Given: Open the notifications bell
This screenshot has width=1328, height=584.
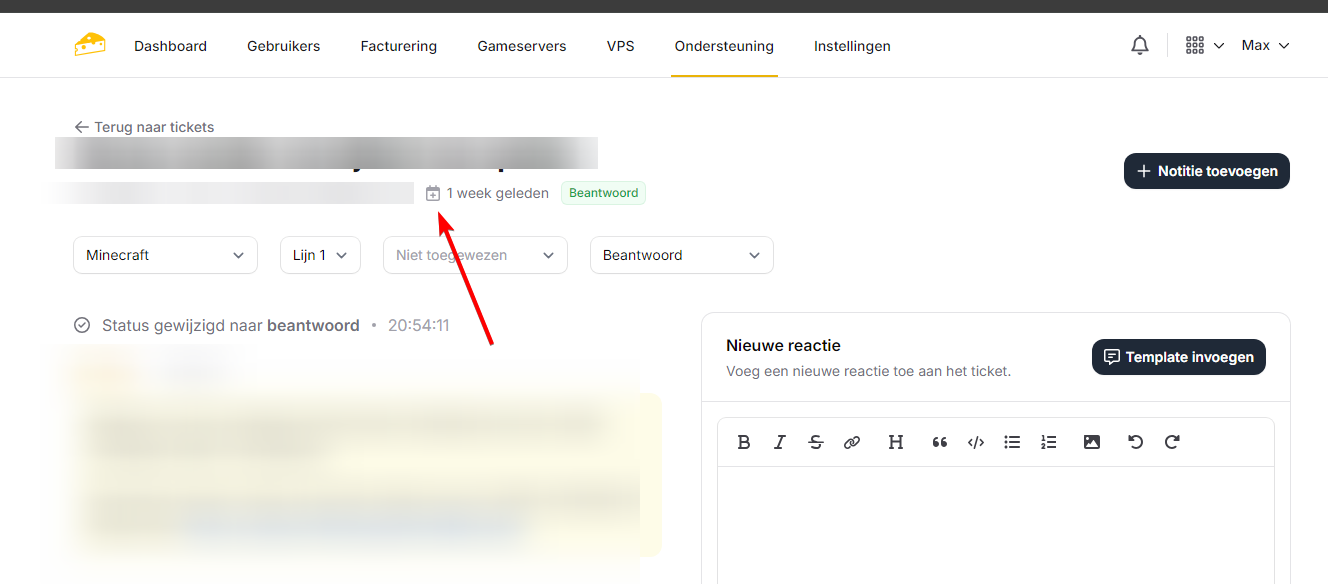Looking at the screenshot, I should [x=1140, y=46].
